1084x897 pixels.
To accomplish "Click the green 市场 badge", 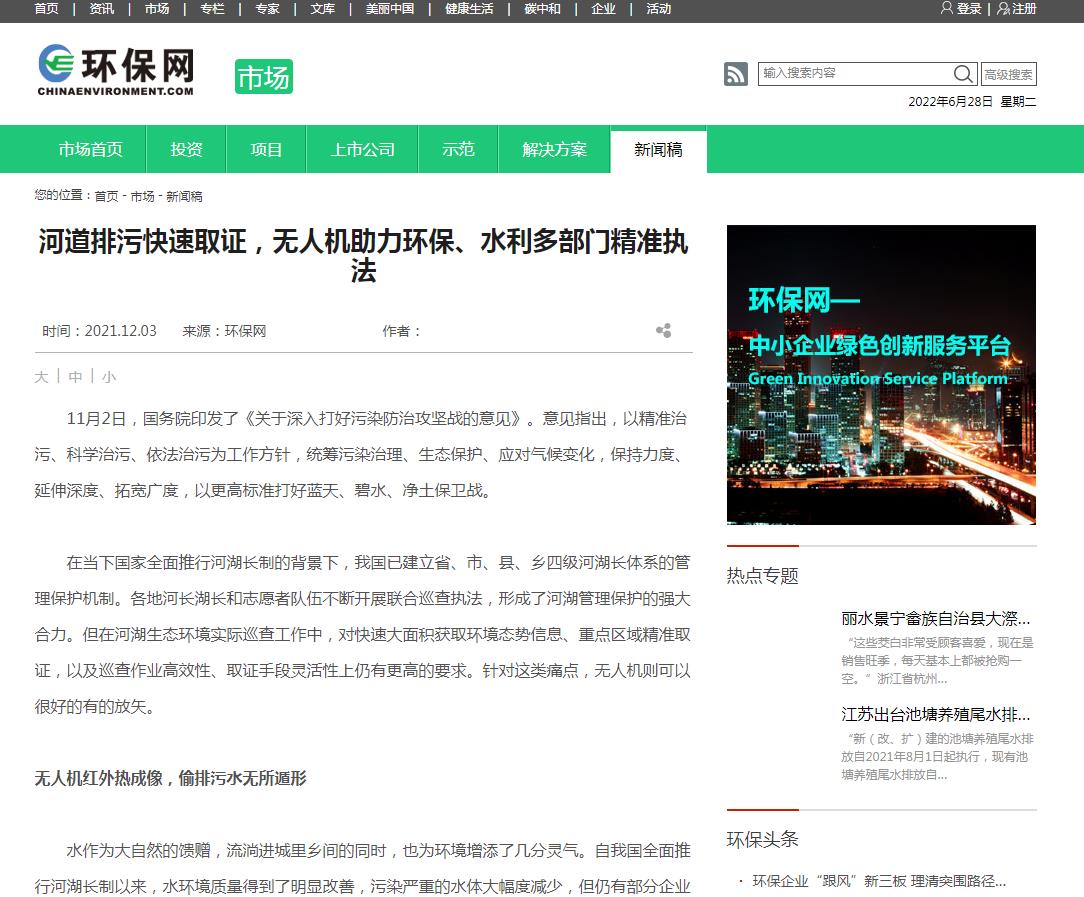I will coord(264,77).
